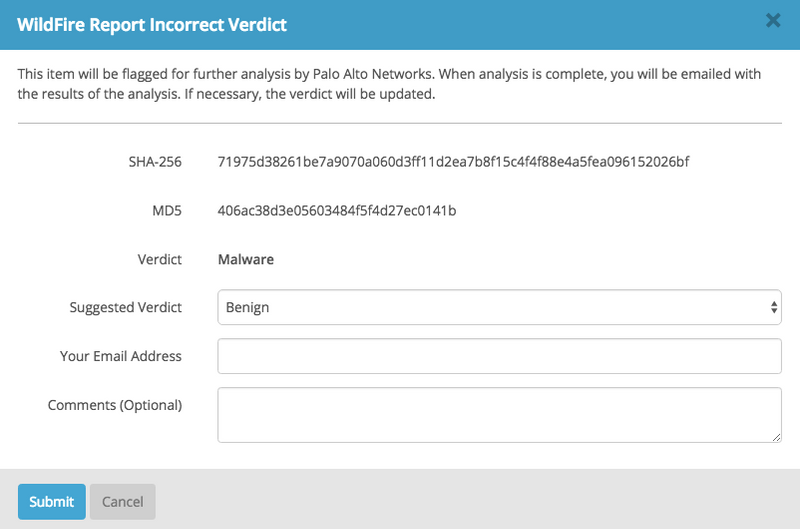Click the Malware verdict text
The image size is (800, 529).
[246, 260]
